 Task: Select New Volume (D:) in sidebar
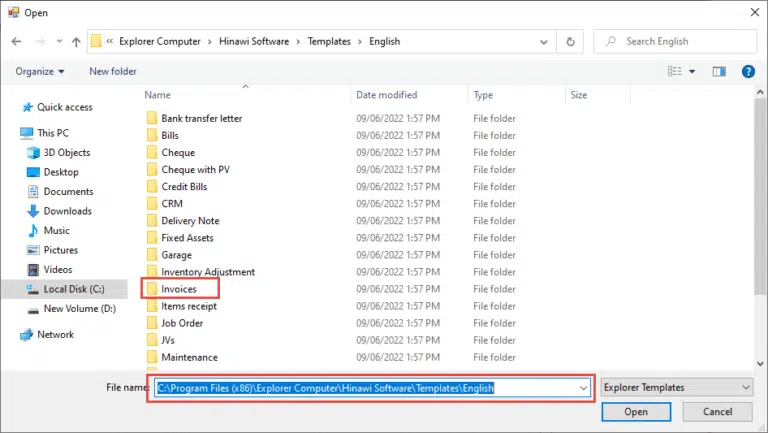point(72,309)
